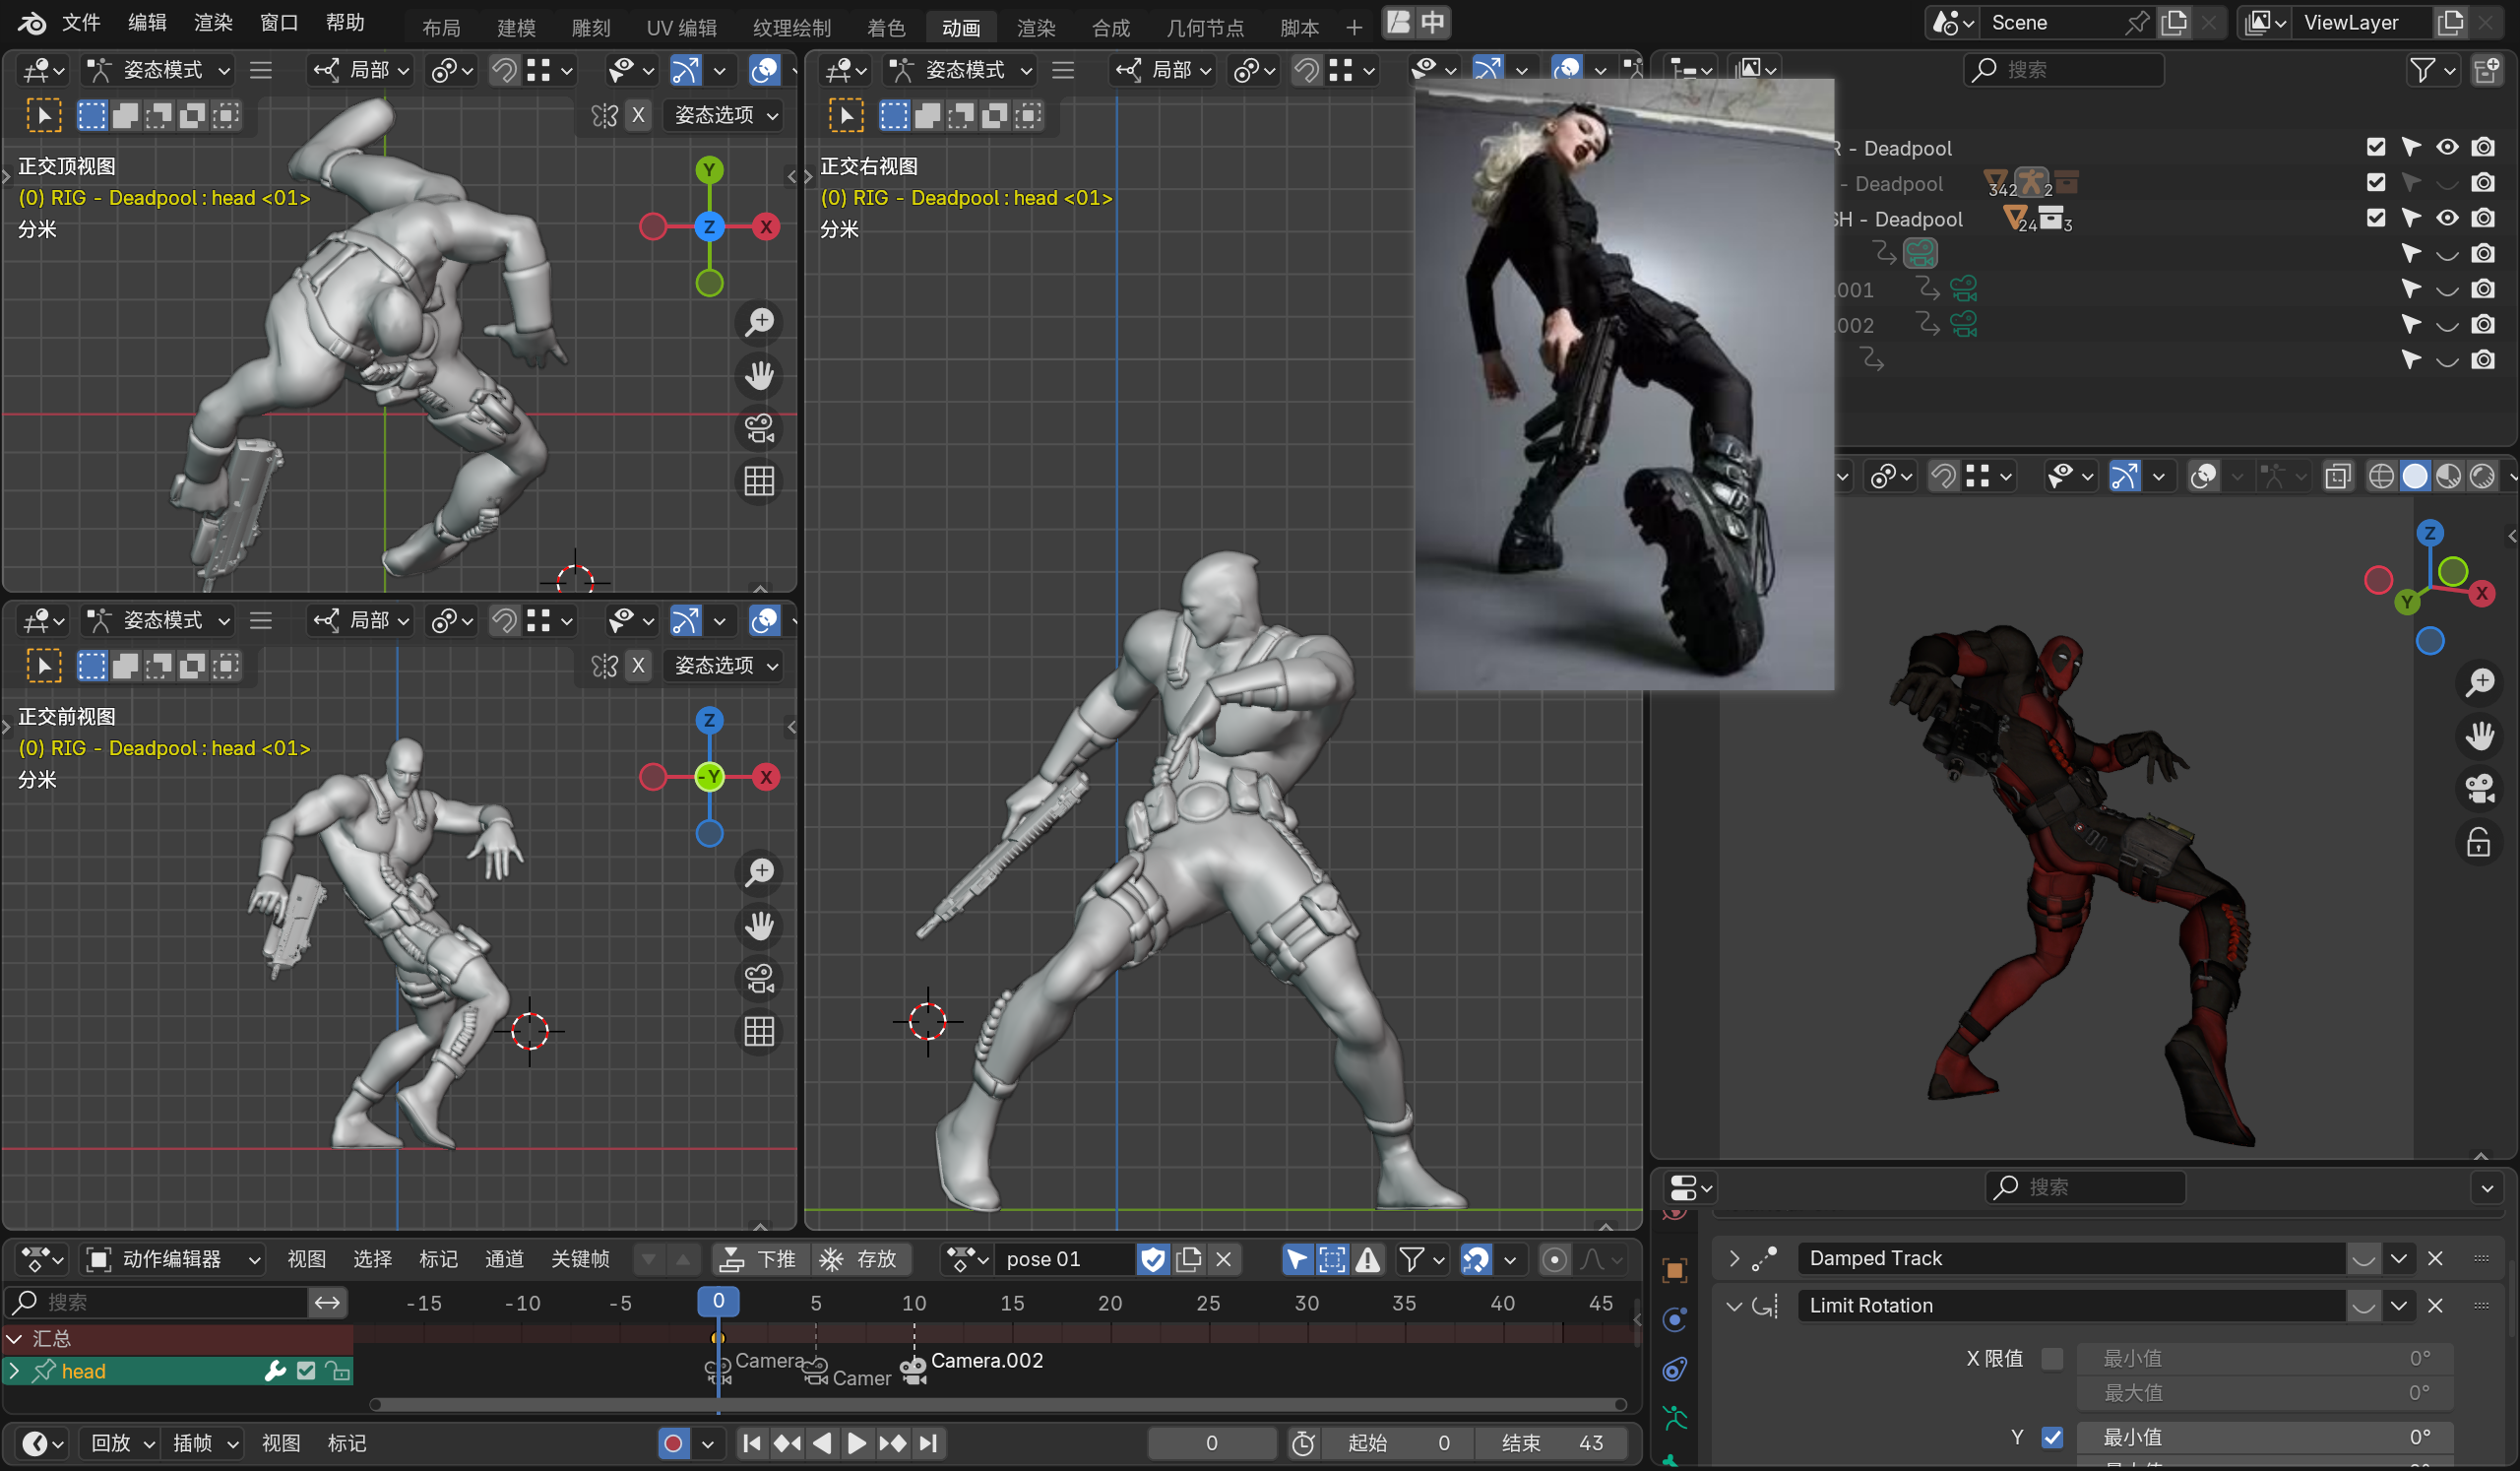Play animation in reverse
This screenshot has height=1471, width=2520.
(x=822, y=1443)
